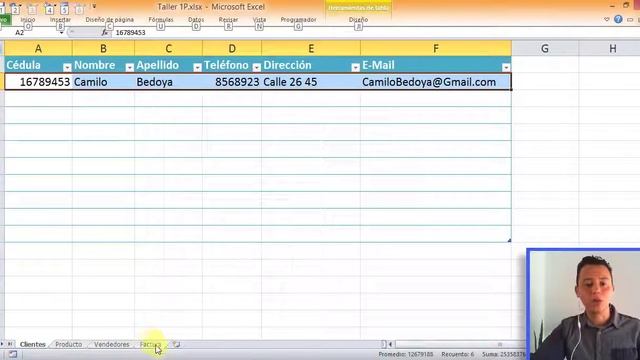Open the Revisar ribbon tab
This screenshot has height=360, width=640.
click(228, 20)
